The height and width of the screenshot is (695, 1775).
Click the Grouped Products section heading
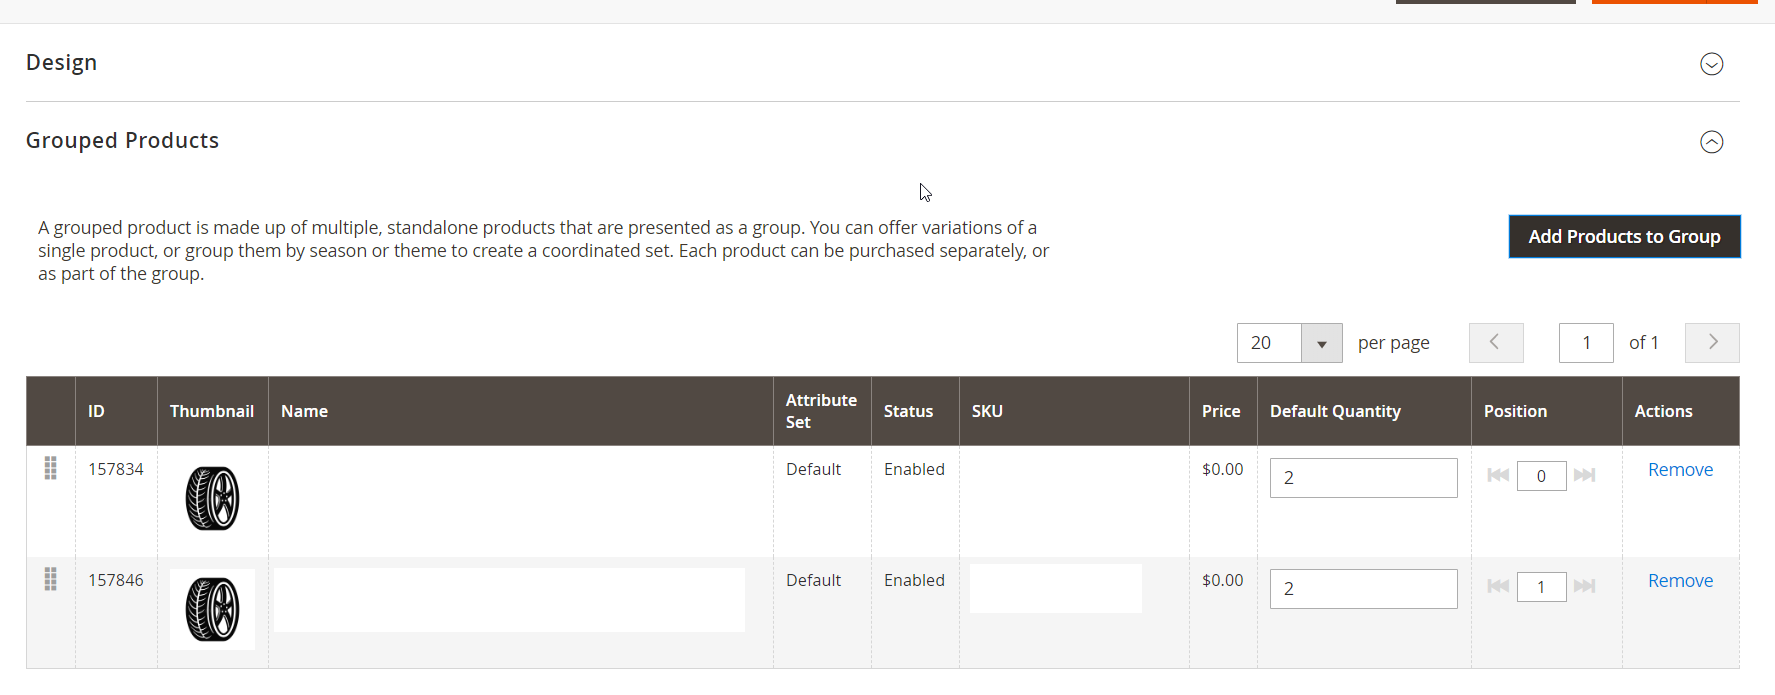pos(122,141)
